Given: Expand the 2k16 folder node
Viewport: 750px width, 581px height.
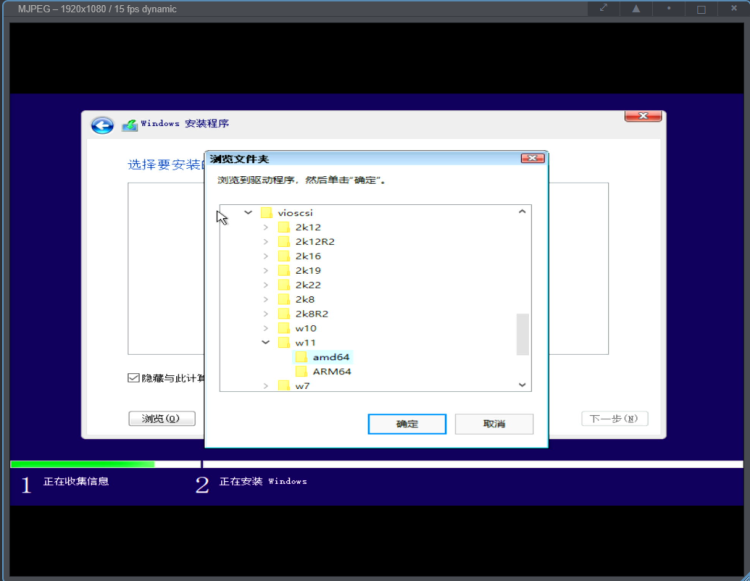Looking at the screenshot, I should (x=266, y=256).
